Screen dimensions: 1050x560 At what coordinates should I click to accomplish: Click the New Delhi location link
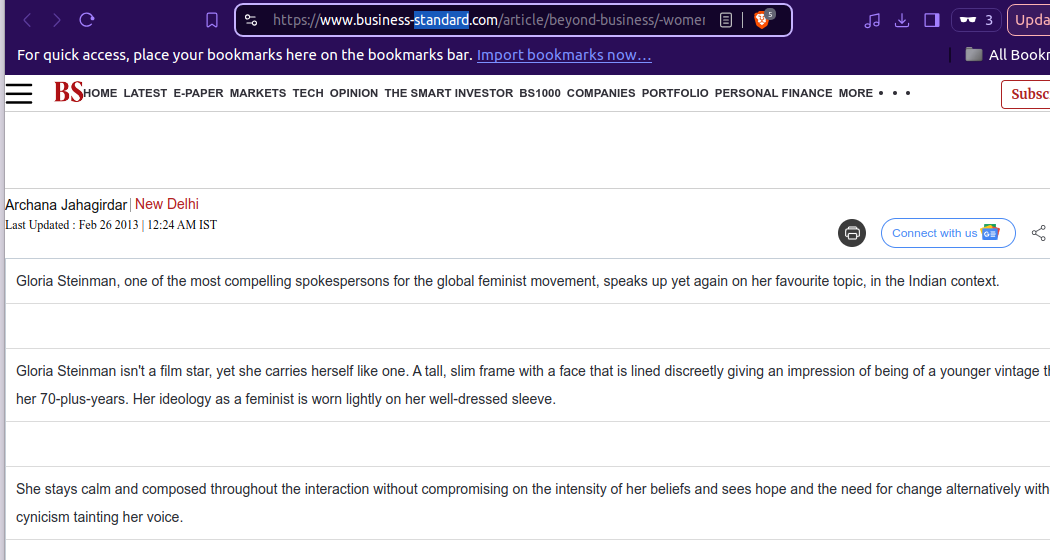pos(167,204)
